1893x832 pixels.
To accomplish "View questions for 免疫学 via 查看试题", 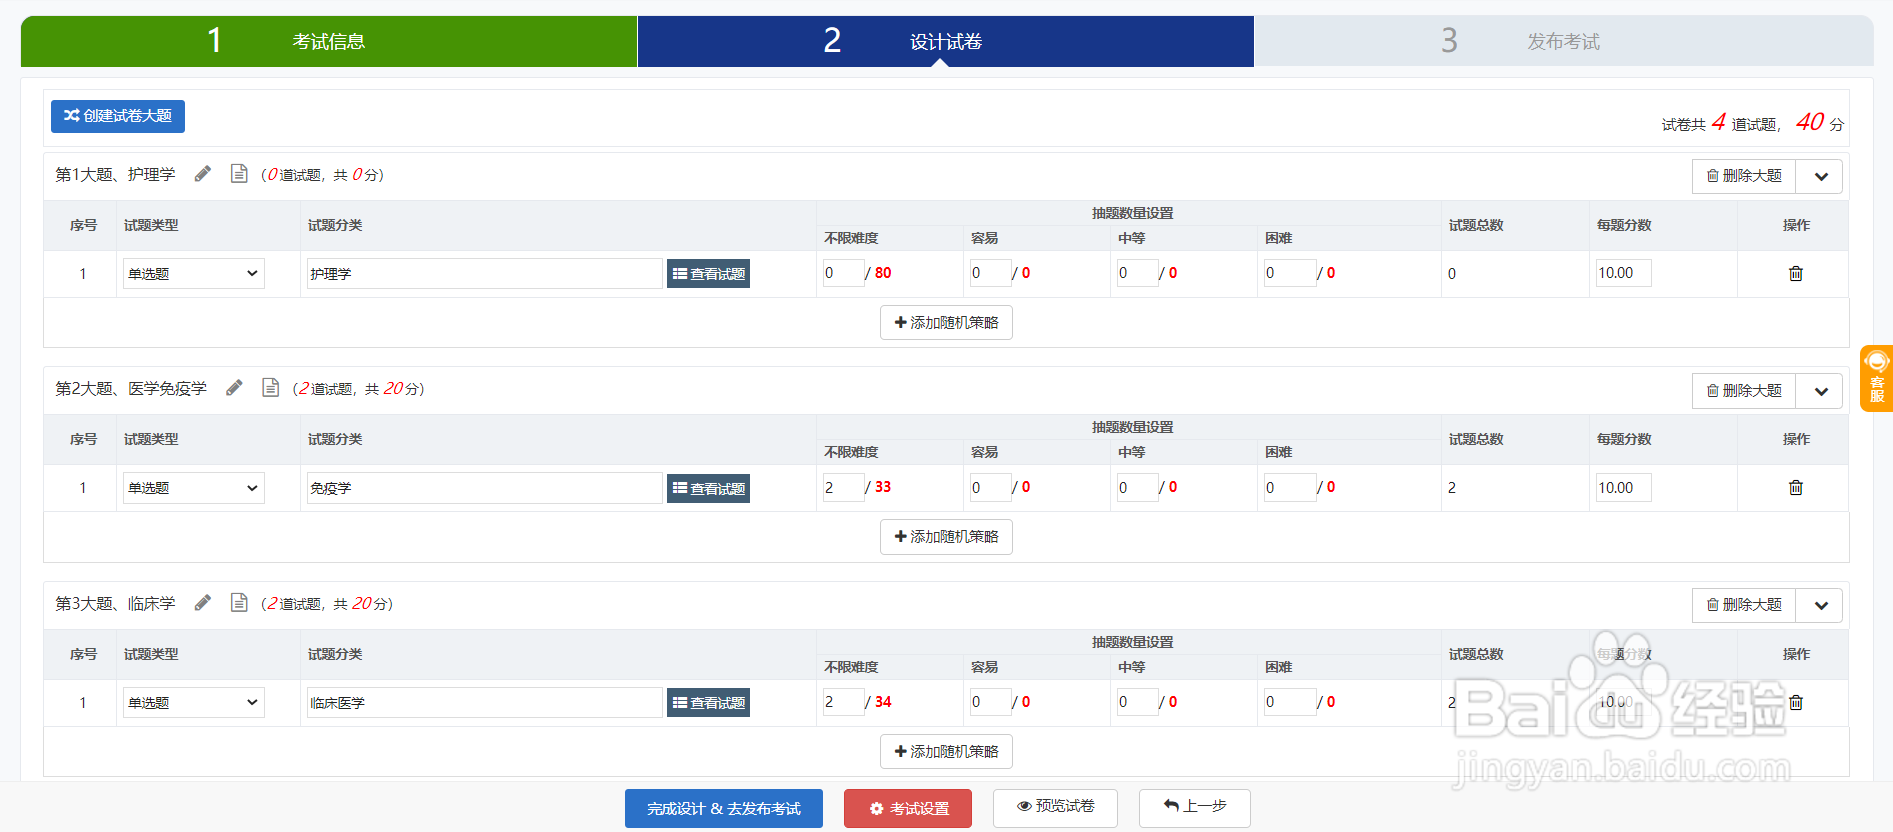I will pyautogui.click(x=708, y=488).
